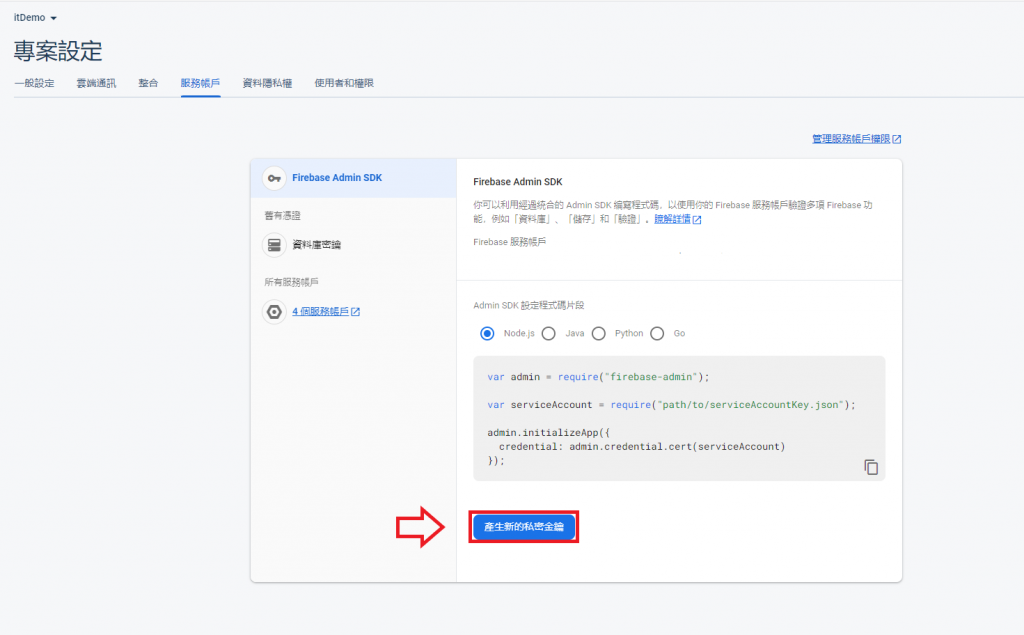This screenshot has width=1024, height=635.
Task: Click the 所有服務帳戶 section label
Action: click(x=291, y=282)
